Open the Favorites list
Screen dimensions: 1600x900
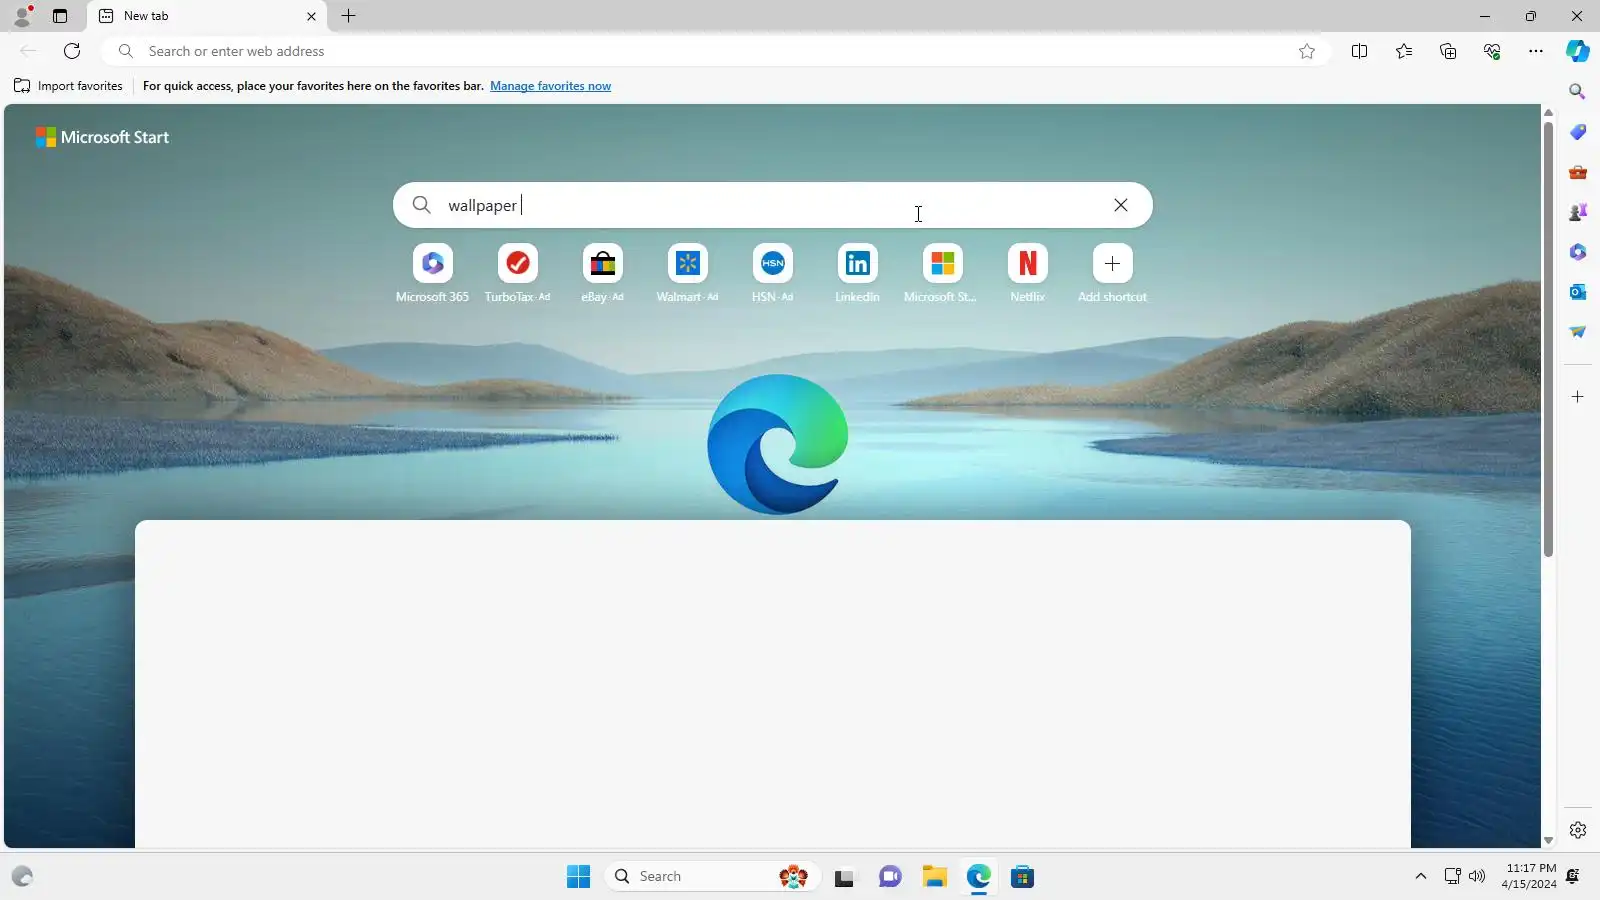[x=1404, y=51]
